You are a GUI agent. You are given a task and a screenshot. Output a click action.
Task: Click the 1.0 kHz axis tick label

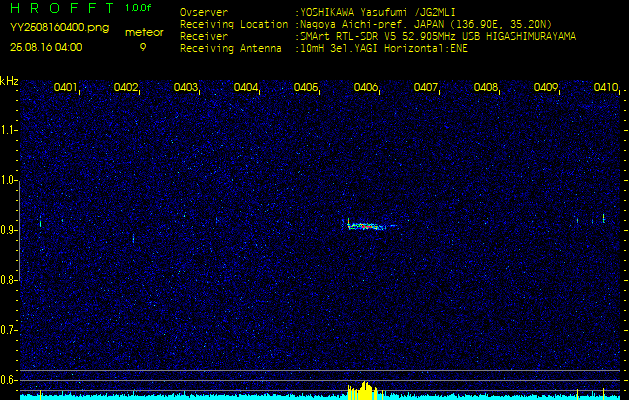click(8, 180)
